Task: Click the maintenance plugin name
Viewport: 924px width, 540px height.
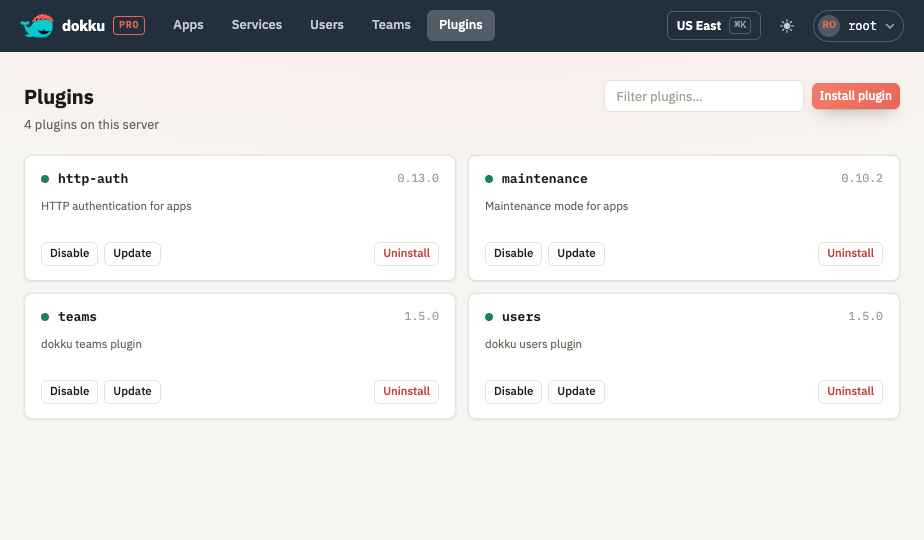Action: (x=544, y=179)
